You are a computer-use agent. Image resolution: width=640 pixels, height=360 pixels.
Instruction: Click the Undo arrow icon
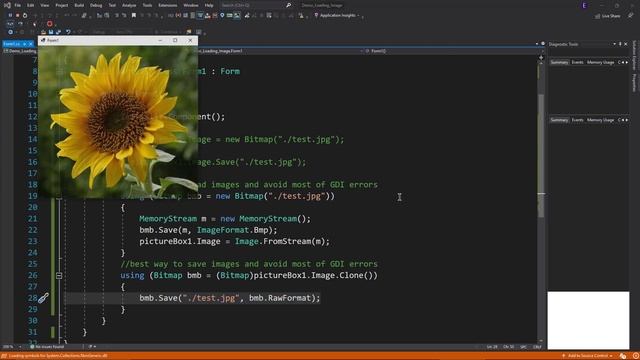(68, 32)
